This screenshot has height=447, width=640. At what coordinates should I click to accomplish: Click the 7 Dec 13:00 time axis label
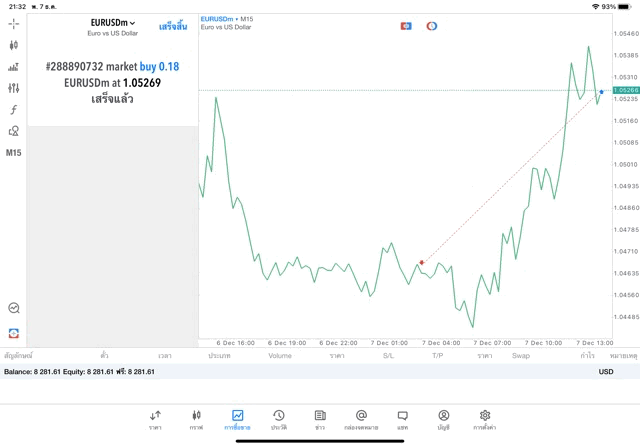594,343
